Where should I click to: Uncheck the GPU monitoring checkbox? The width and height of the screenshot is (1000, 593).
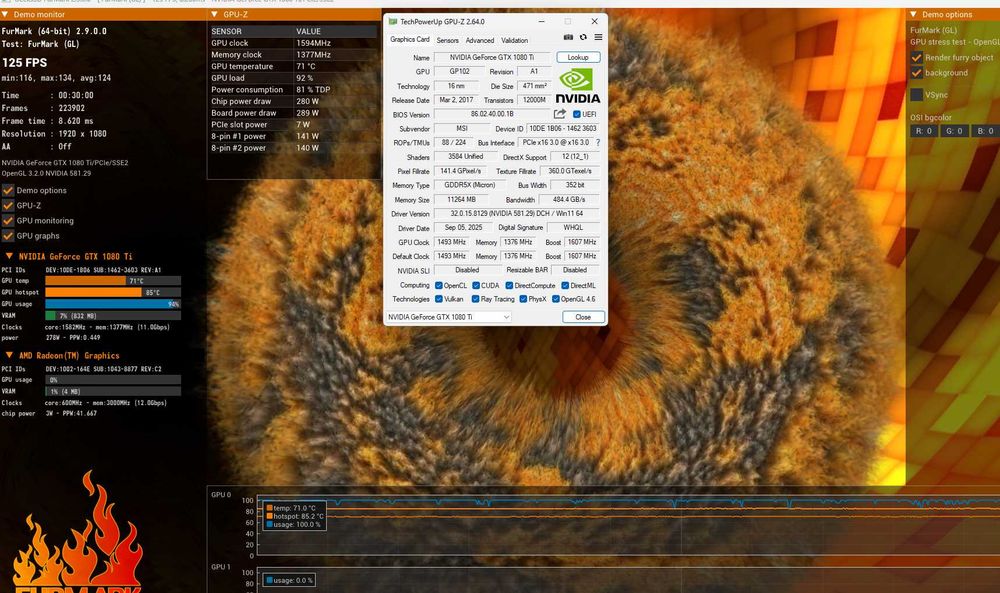8,221
